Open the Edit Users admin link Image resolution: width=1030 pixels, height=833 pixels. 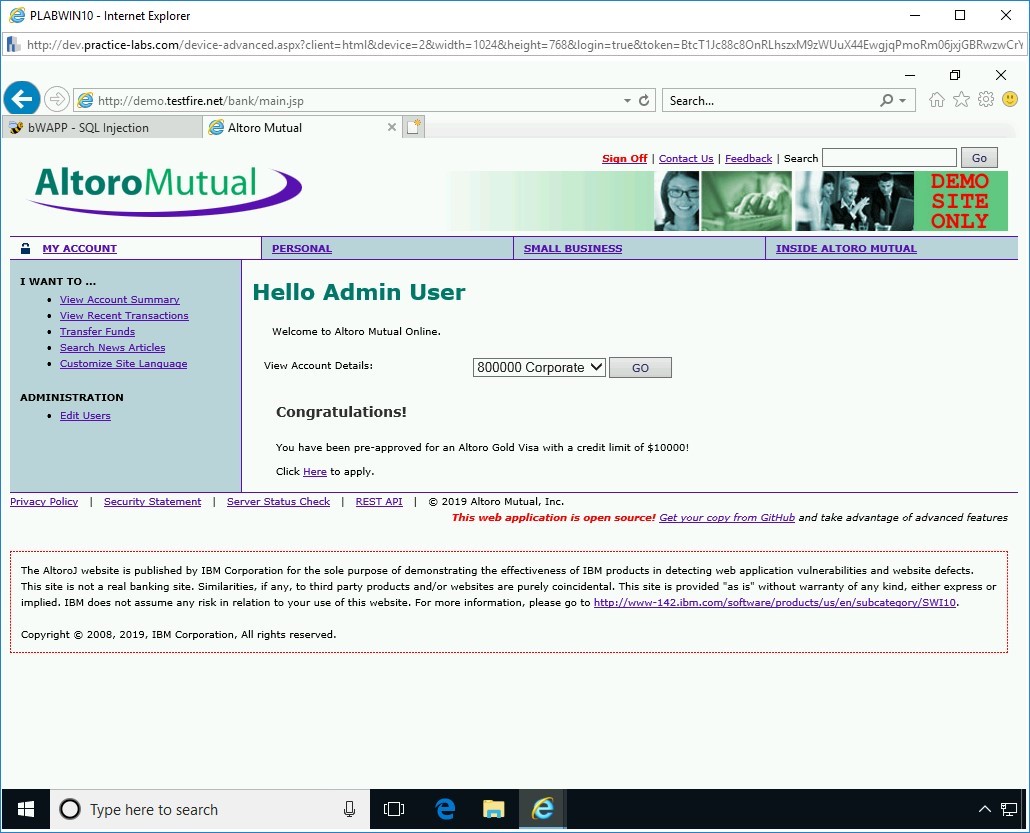[85, 416]
